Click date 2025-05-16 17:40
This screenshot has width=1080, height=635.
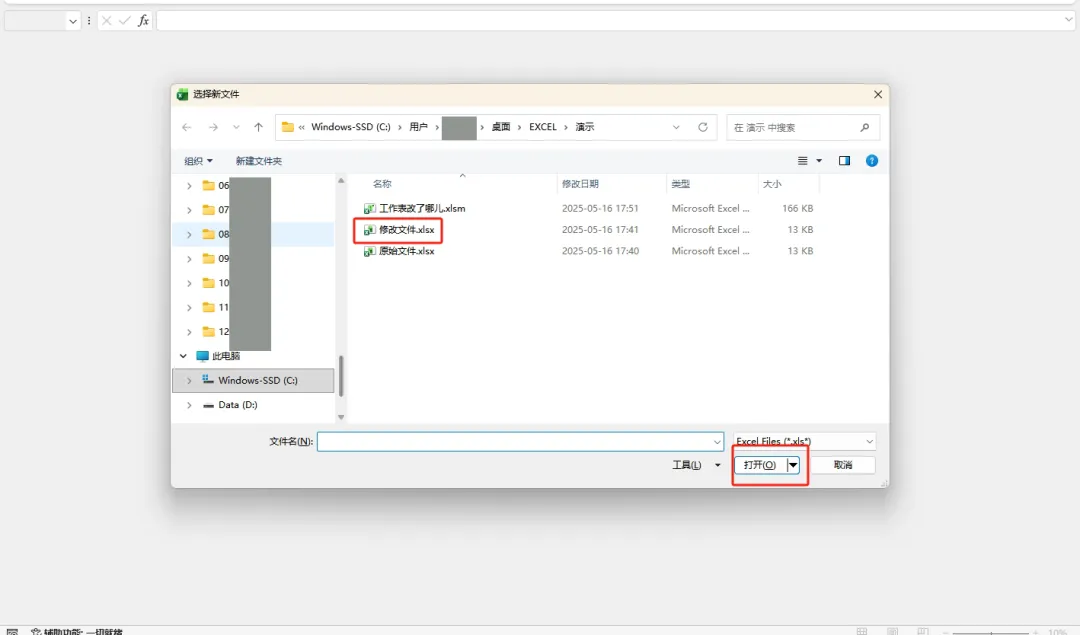tap(600, 251)
